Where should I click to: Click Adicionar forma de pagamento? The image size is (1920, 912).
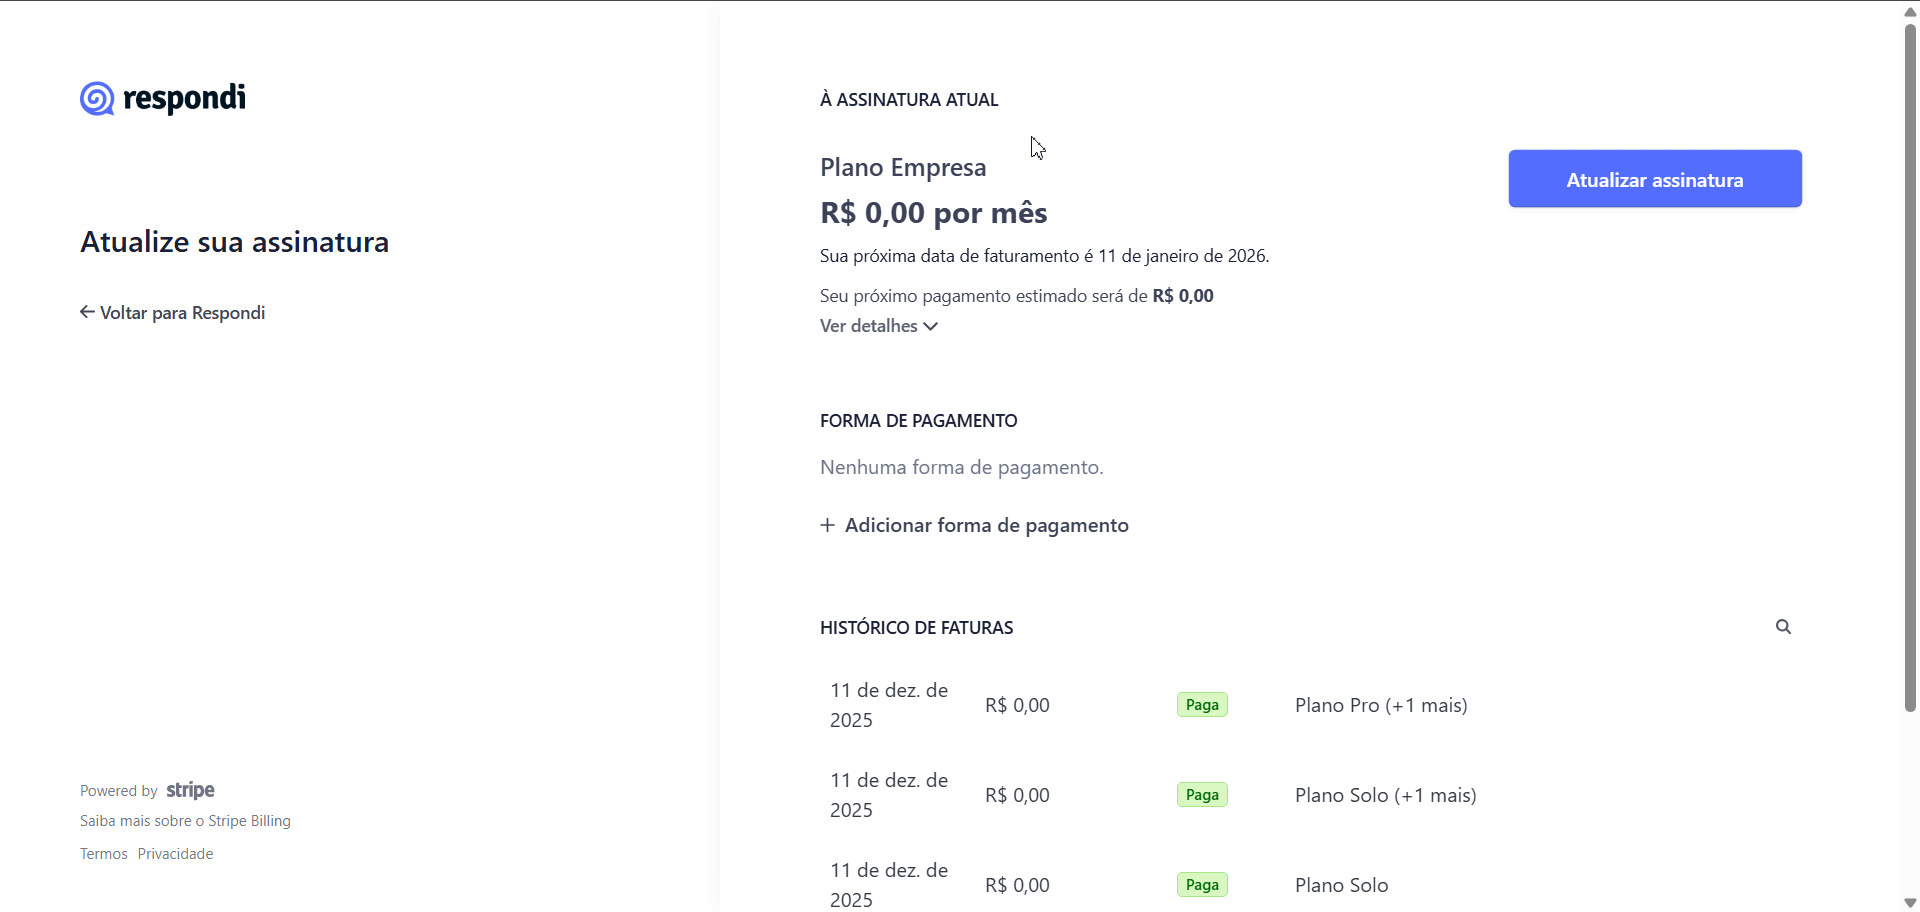(x=975, y=525)
